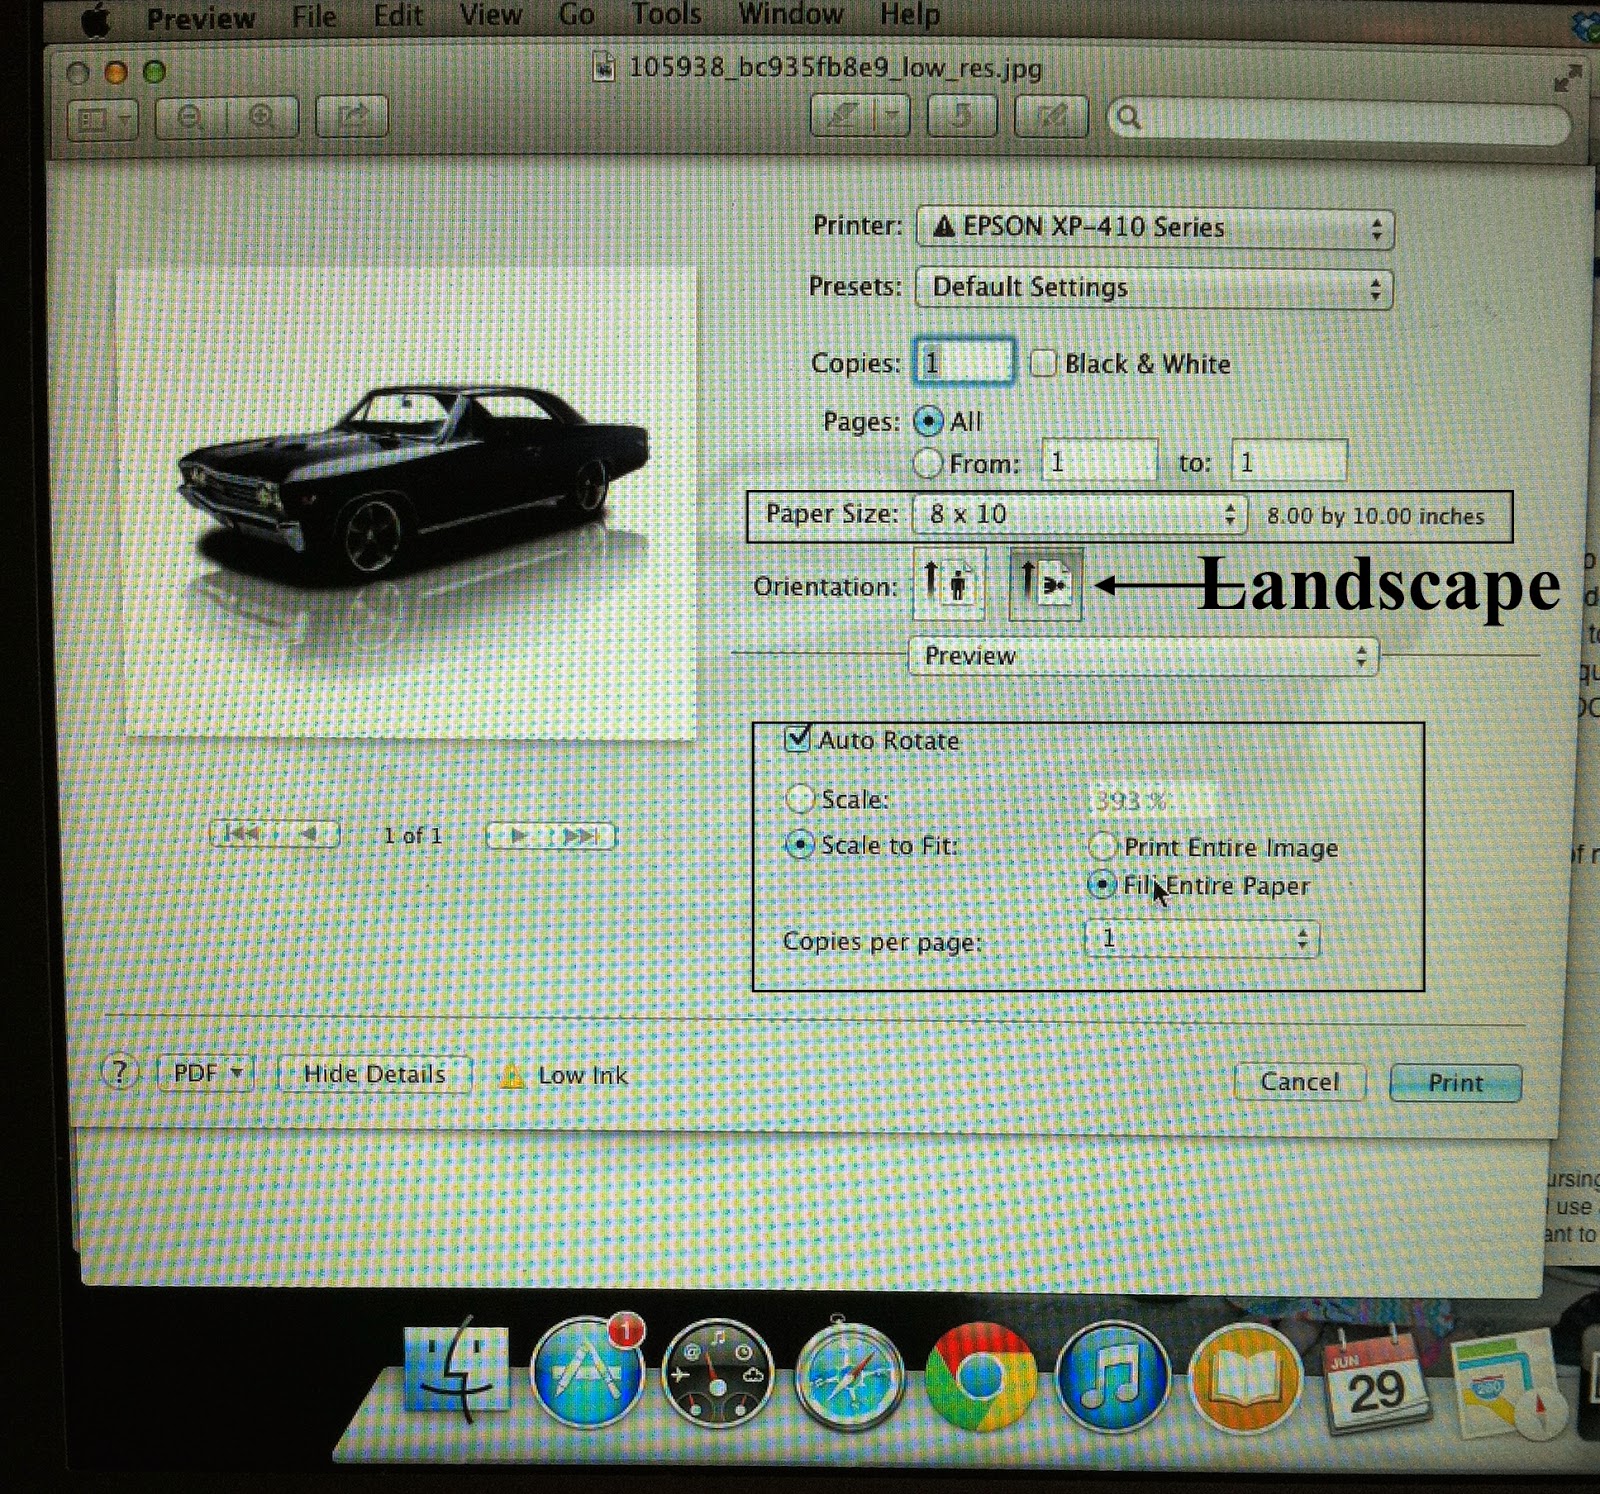Select the Scale to Fit radio button
This screenshot has height=1494, width=1600.
(800, 845)
